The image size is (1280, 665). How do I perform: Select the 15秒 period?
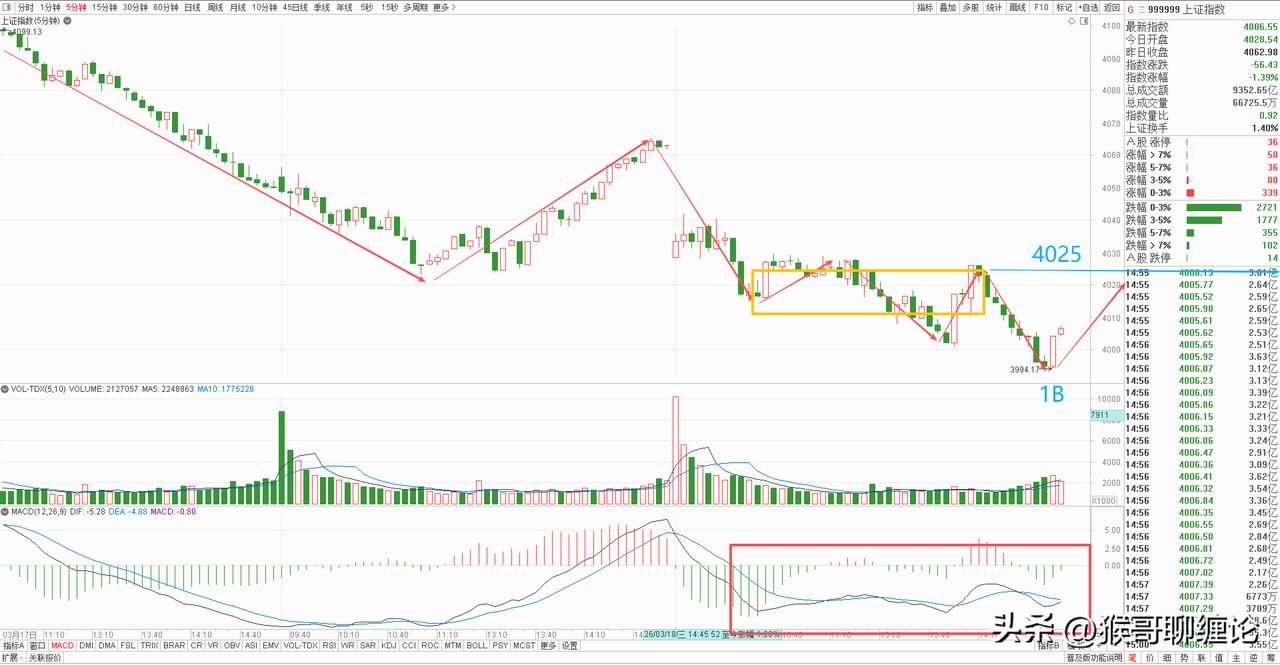click(x=389, y=7)
